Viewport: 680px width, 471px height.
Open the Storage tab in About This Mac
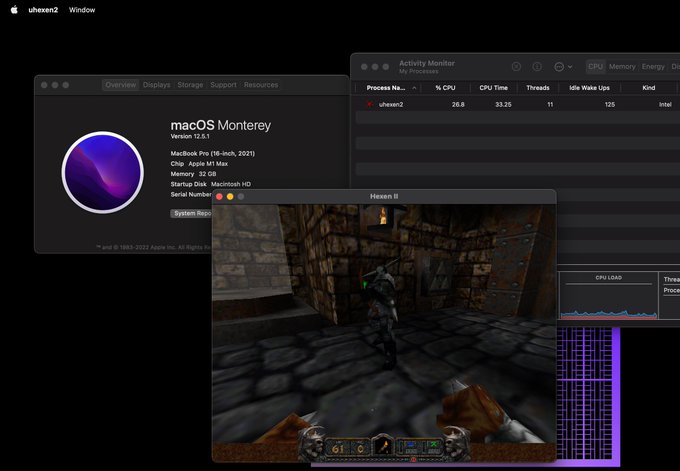tap(190, 85)
